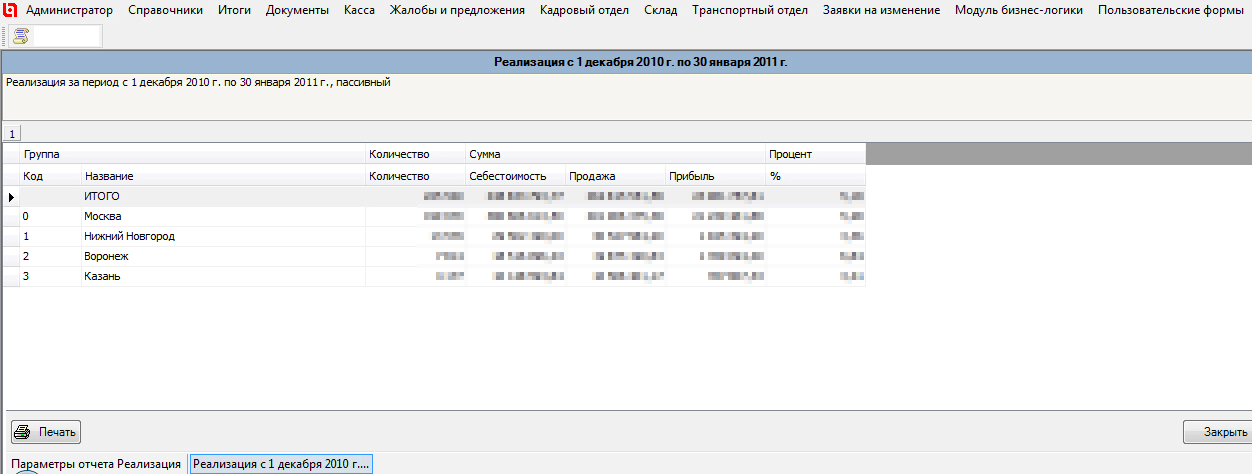This screenshot has height=474, width=1252.
Task: Click the Закрыть button
Action: pyautogui.click(x=1217, y=433)
